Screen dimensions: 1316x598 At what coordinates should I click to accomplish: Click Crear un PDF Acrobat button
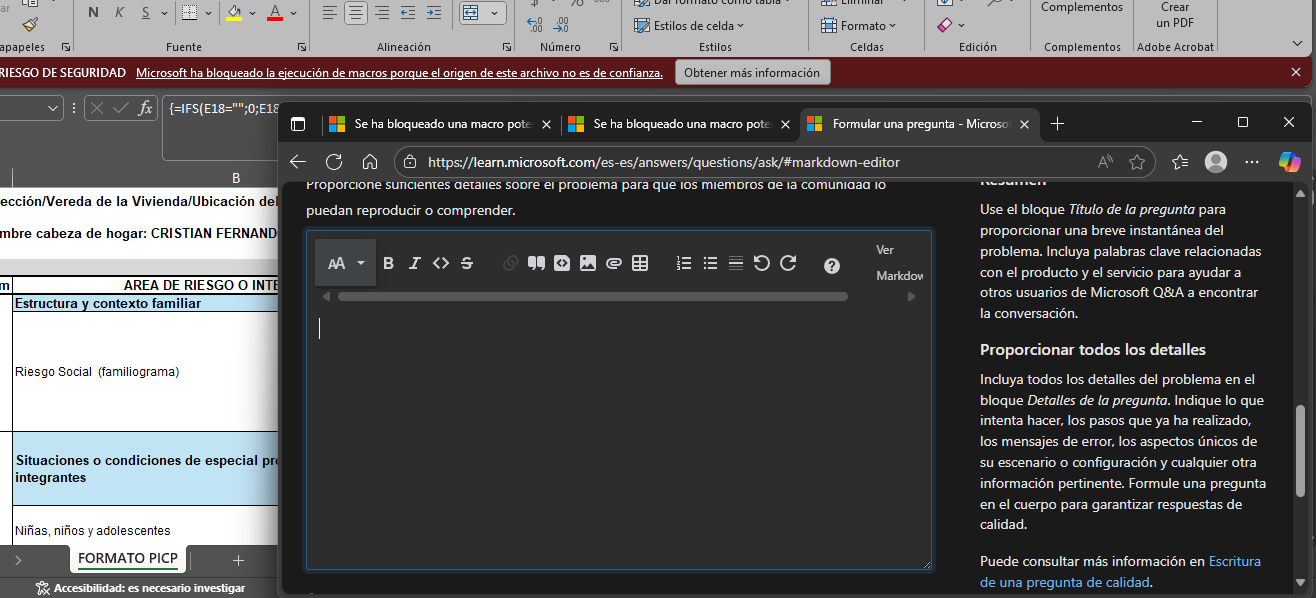pos(1175,16)
